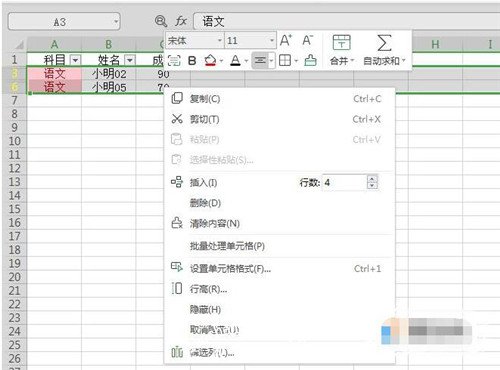Select row 22 header
The width and height of the screenshot is (500, 370).
15,304
